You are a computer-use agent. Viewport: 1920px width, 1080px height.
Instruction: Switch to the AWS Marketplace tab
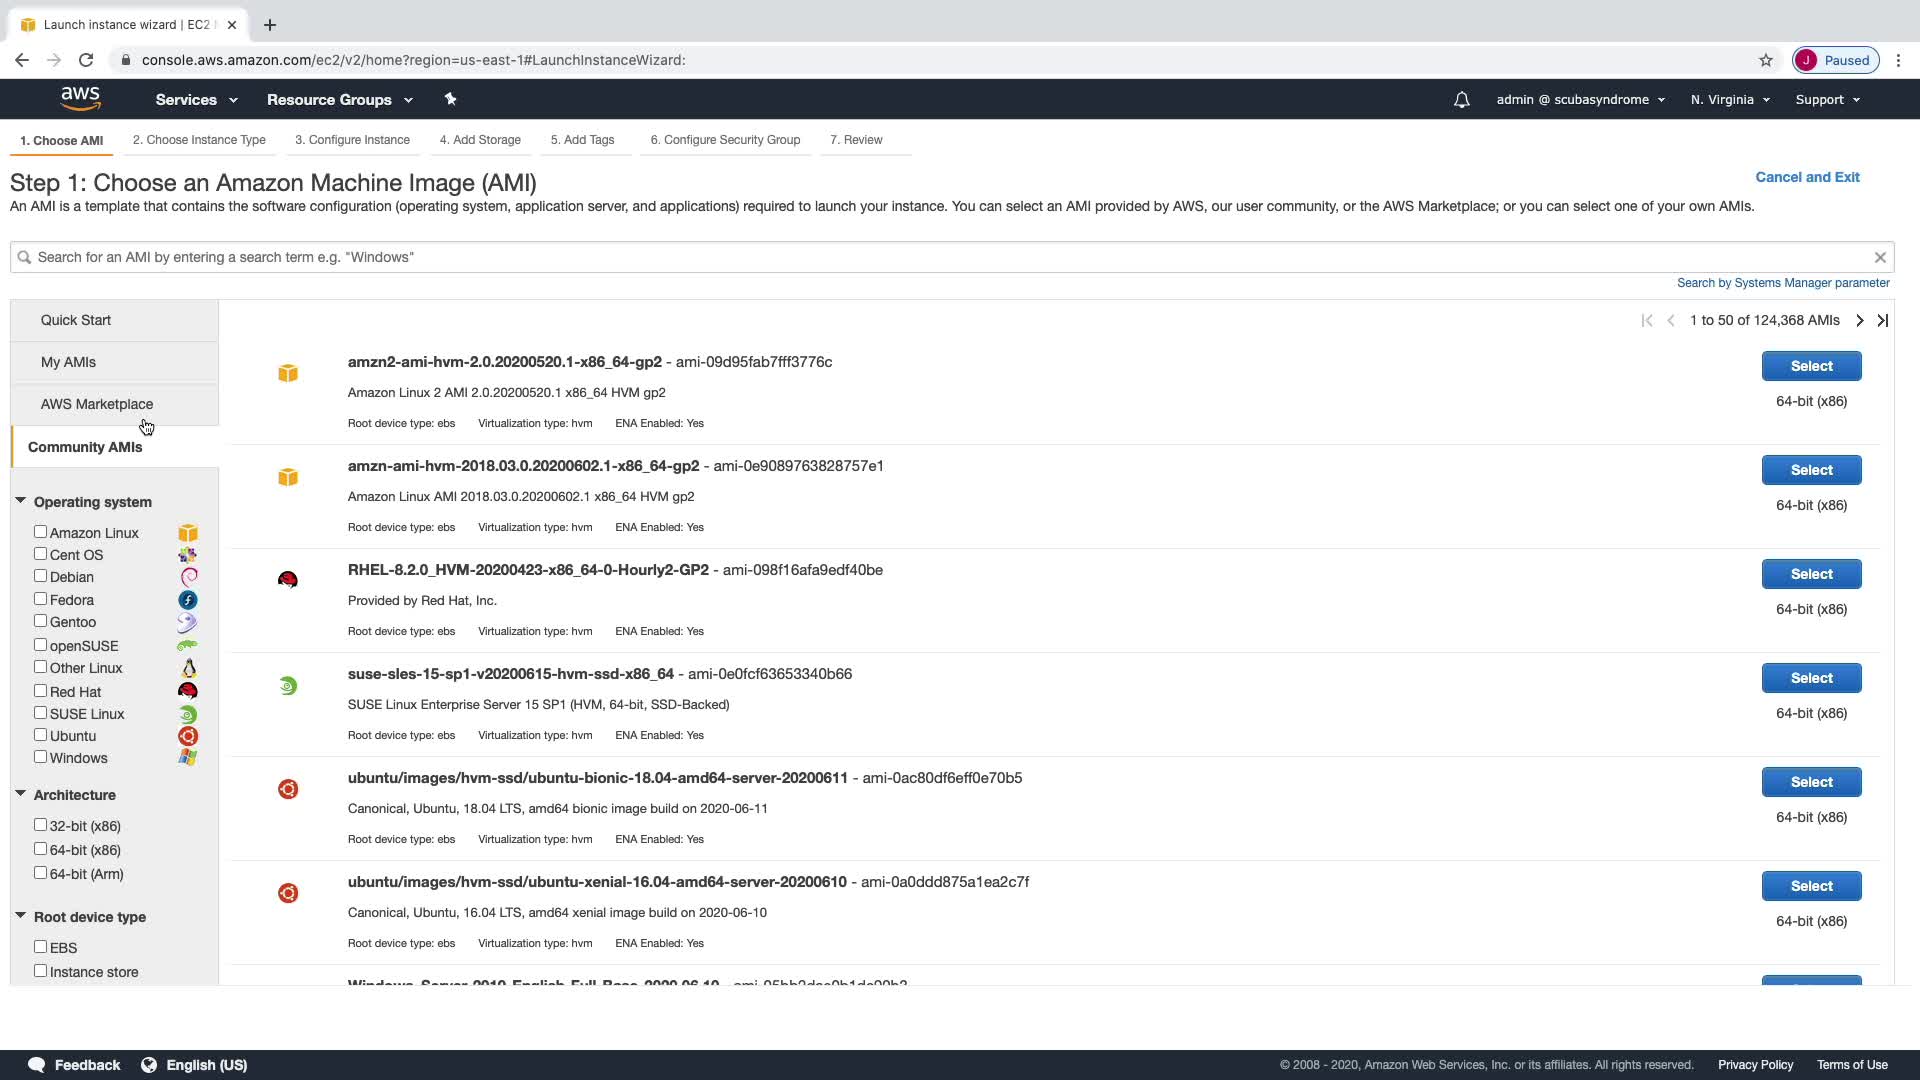(x=97, y=404)
